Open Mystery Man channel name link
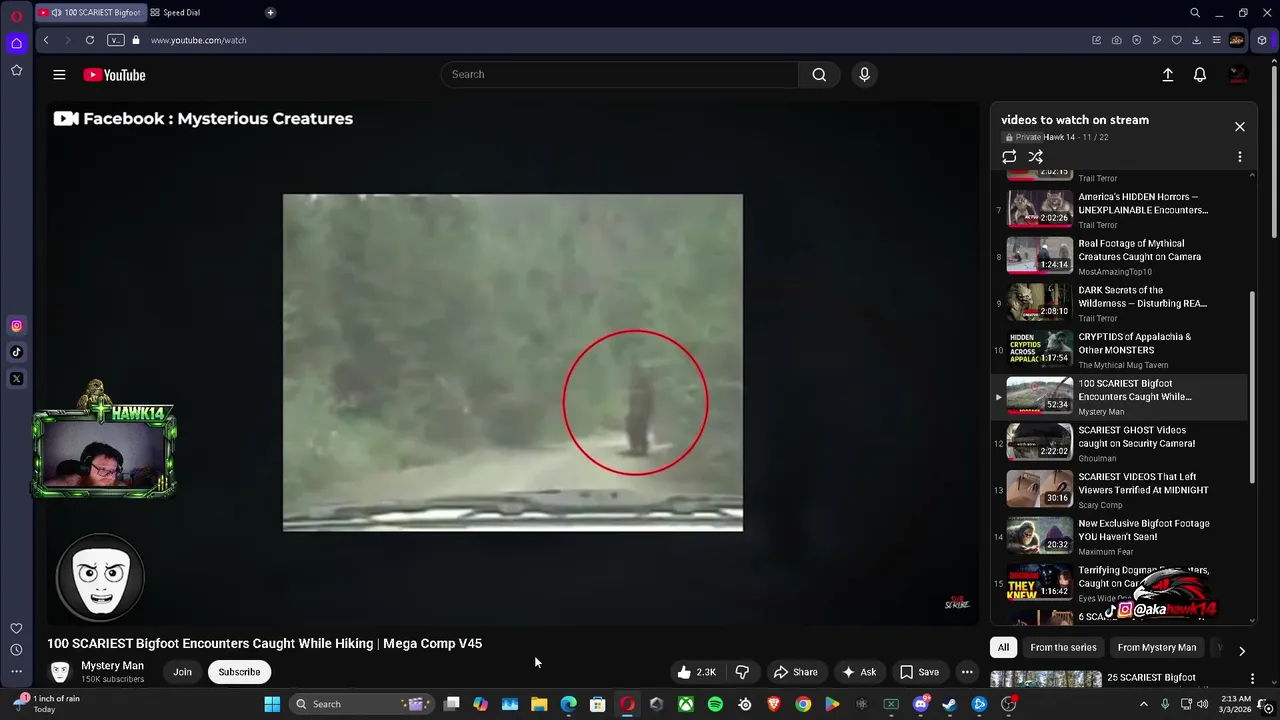The image size is (1280, 720). click(112, 666)
